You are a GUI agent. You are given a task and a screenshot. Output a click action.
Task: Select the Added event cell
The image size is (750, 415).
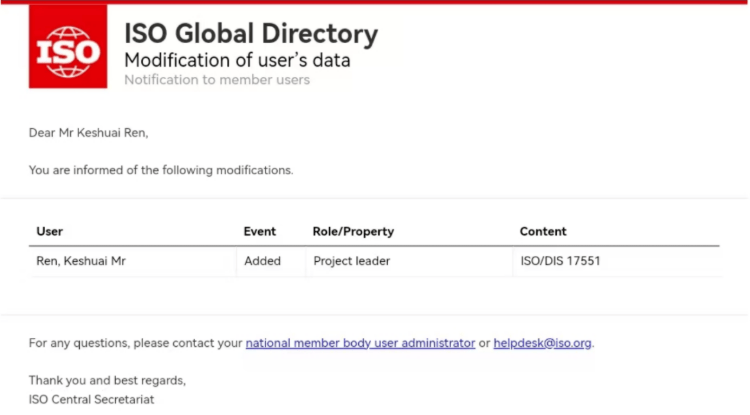263,261
